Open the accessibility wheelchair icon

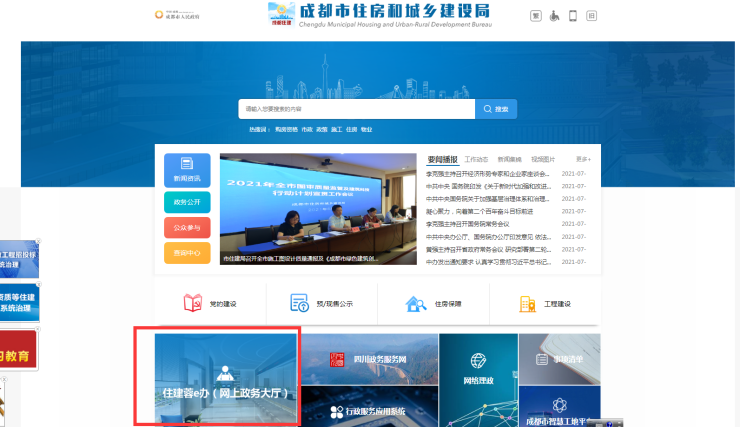tap(554, 16)
